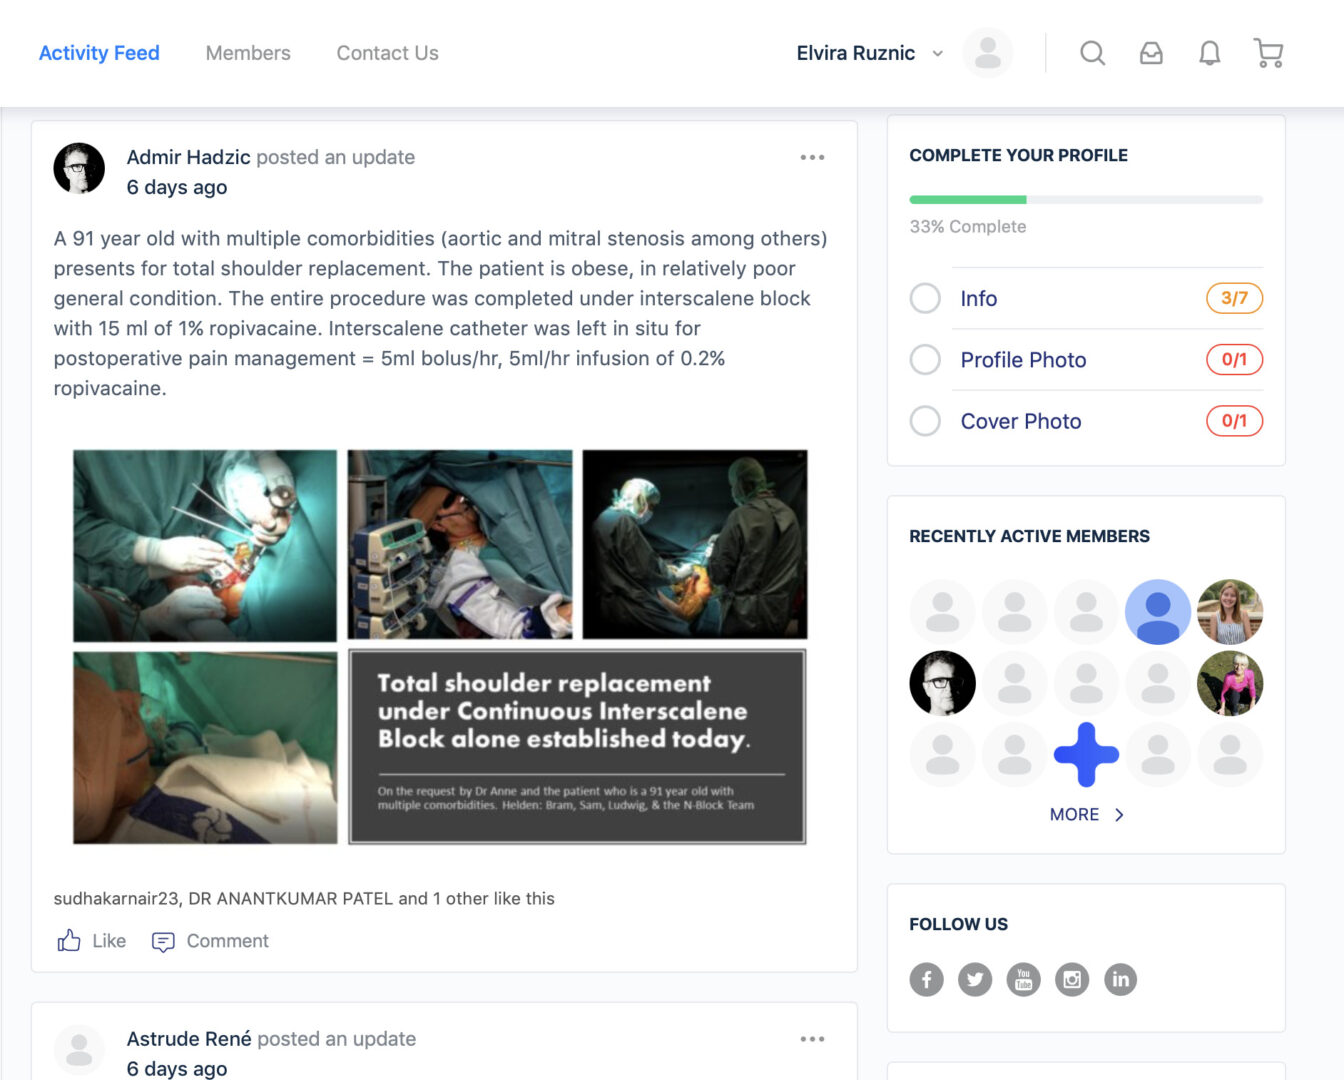1344x1080 pixels.
Task: Click the Twitter follow icon
Action: tap(975, 979)
